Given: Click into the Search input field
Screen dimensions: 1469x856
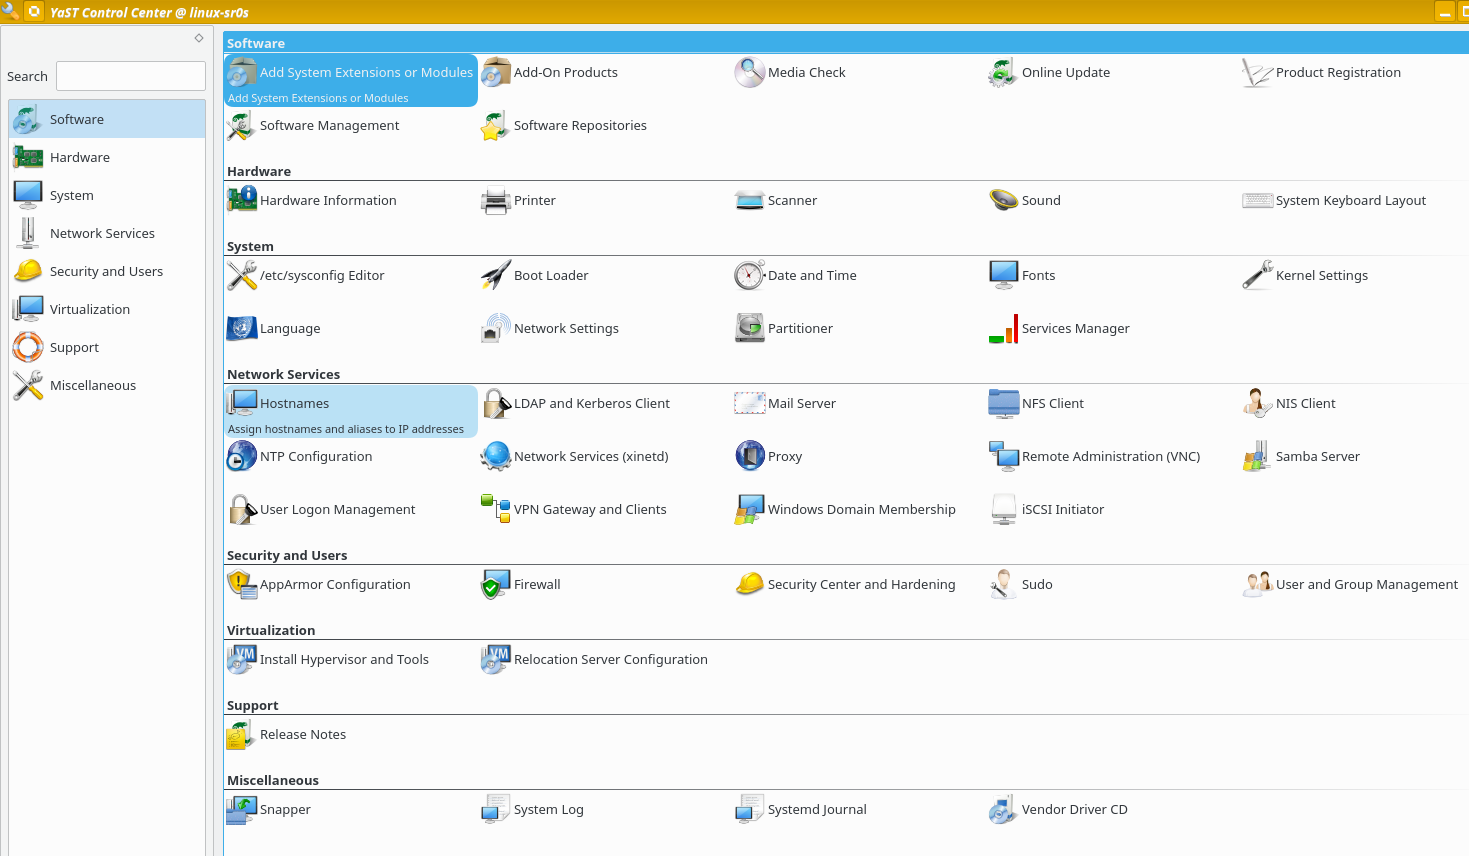Looking at the screenshot, I should click(131, 76).
